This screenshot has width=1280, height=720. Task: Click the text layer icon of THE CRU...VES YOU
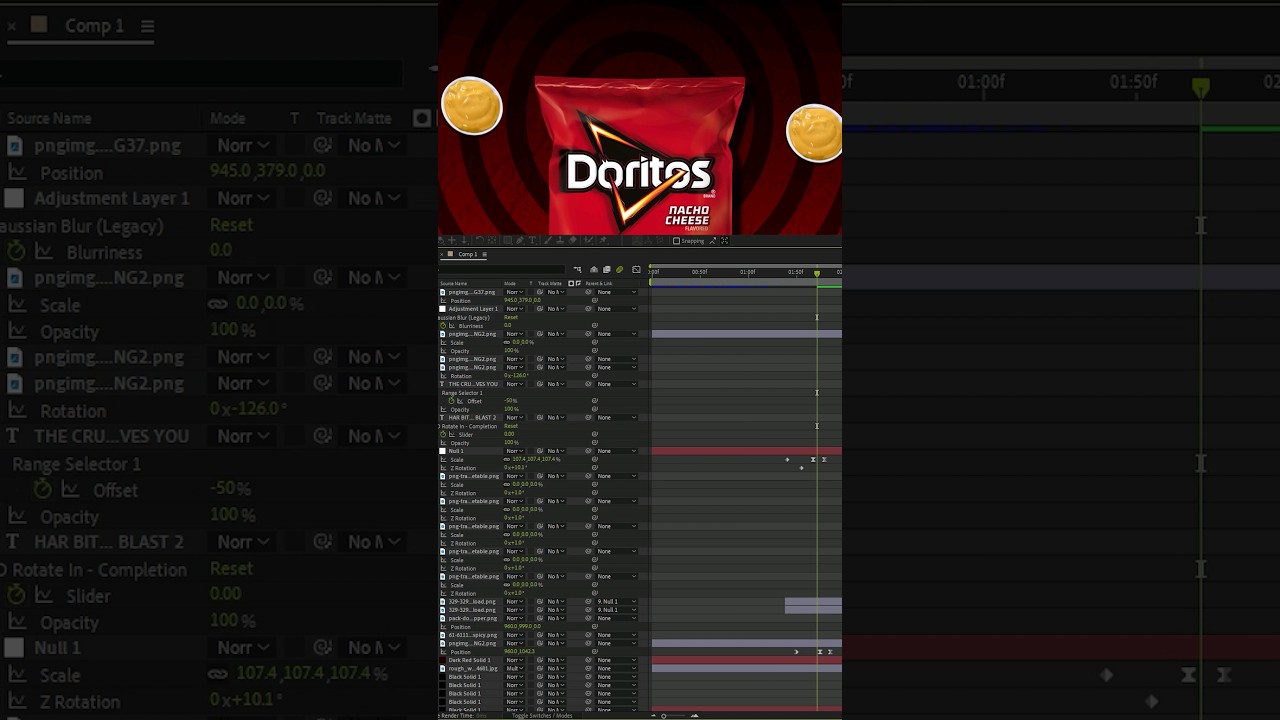click(x=443, y=384)
